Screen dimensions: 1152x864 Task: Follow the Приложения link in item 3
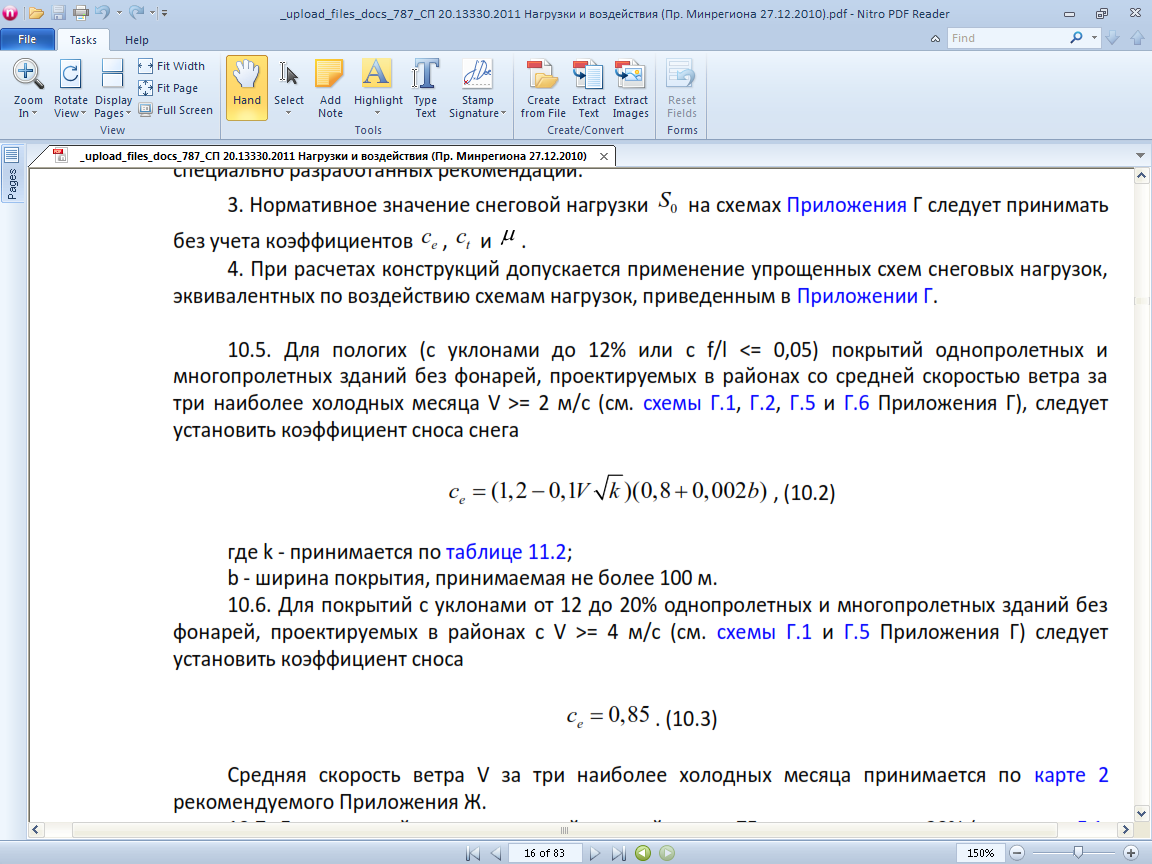[846, 205]
